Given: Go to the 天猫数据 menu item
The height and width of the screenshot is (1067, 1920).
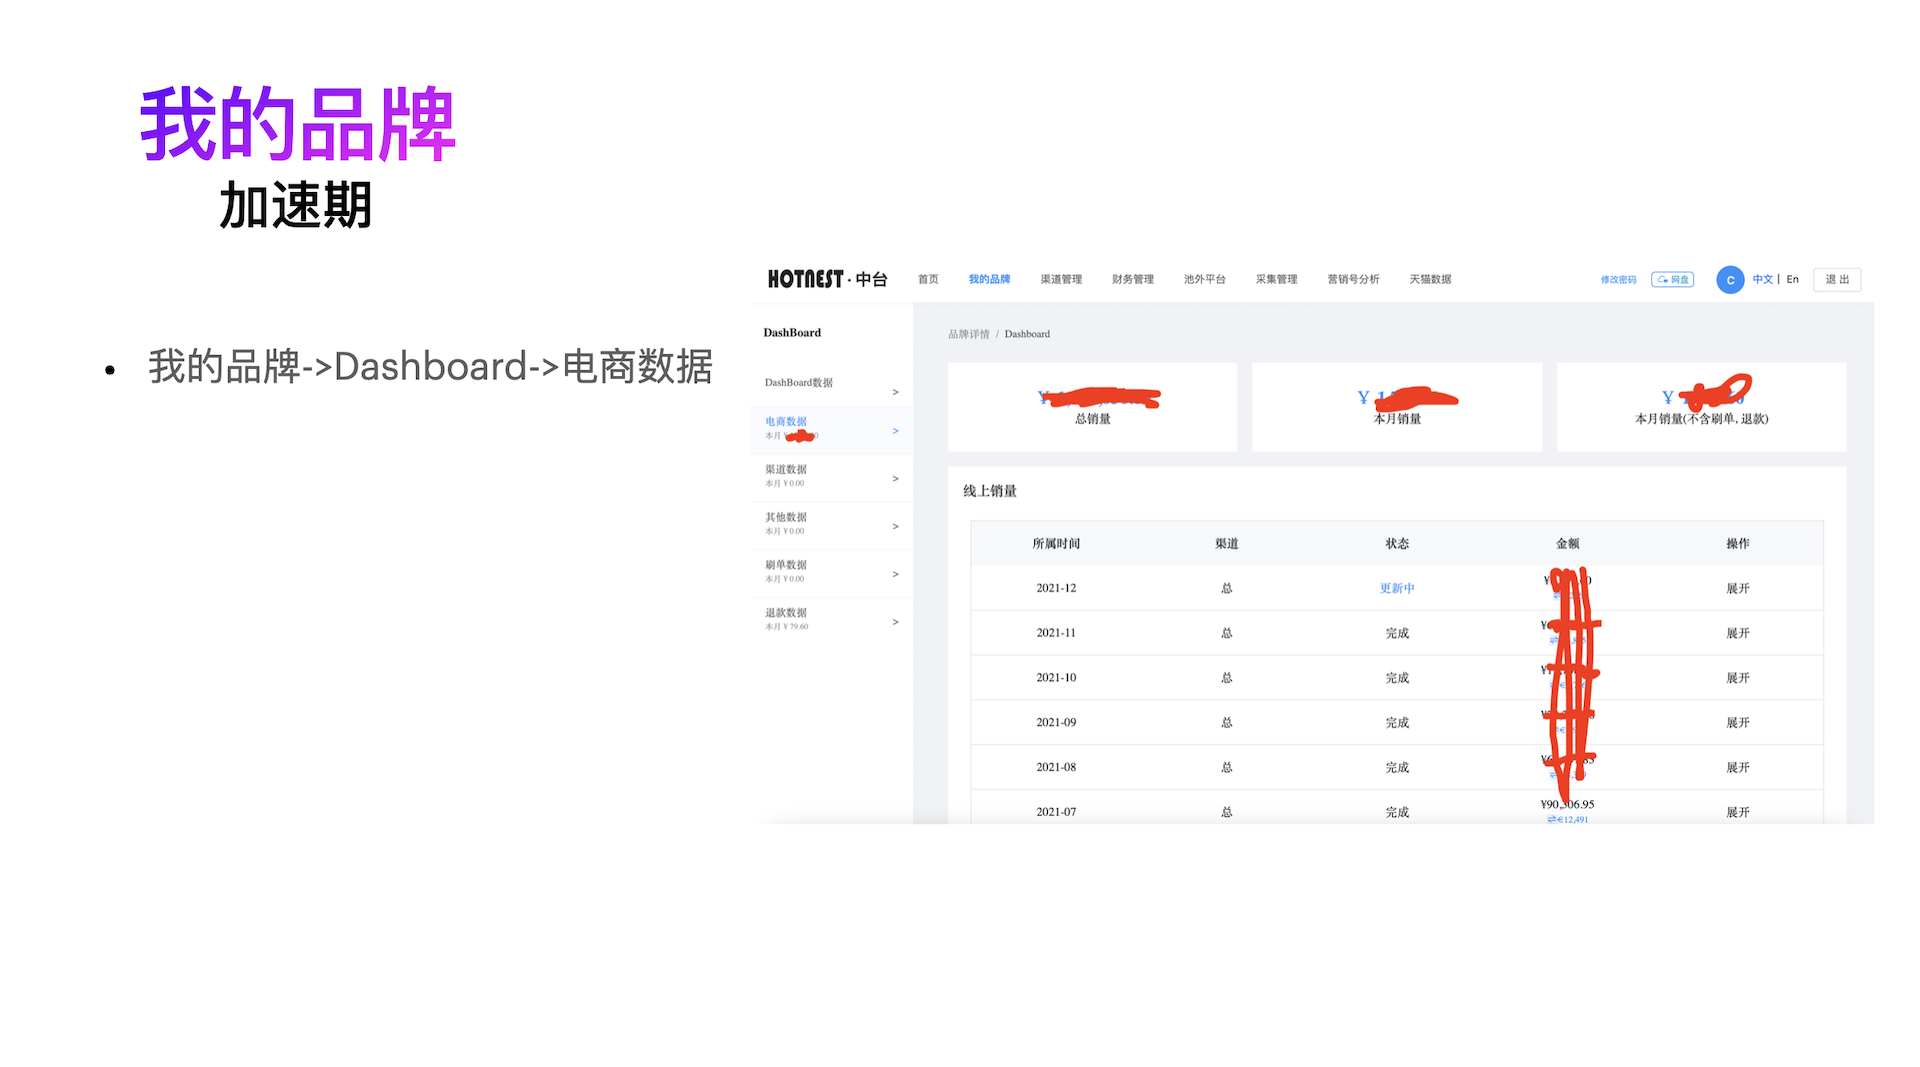Looking at the screenshot, I should (x=1430, y=280).
